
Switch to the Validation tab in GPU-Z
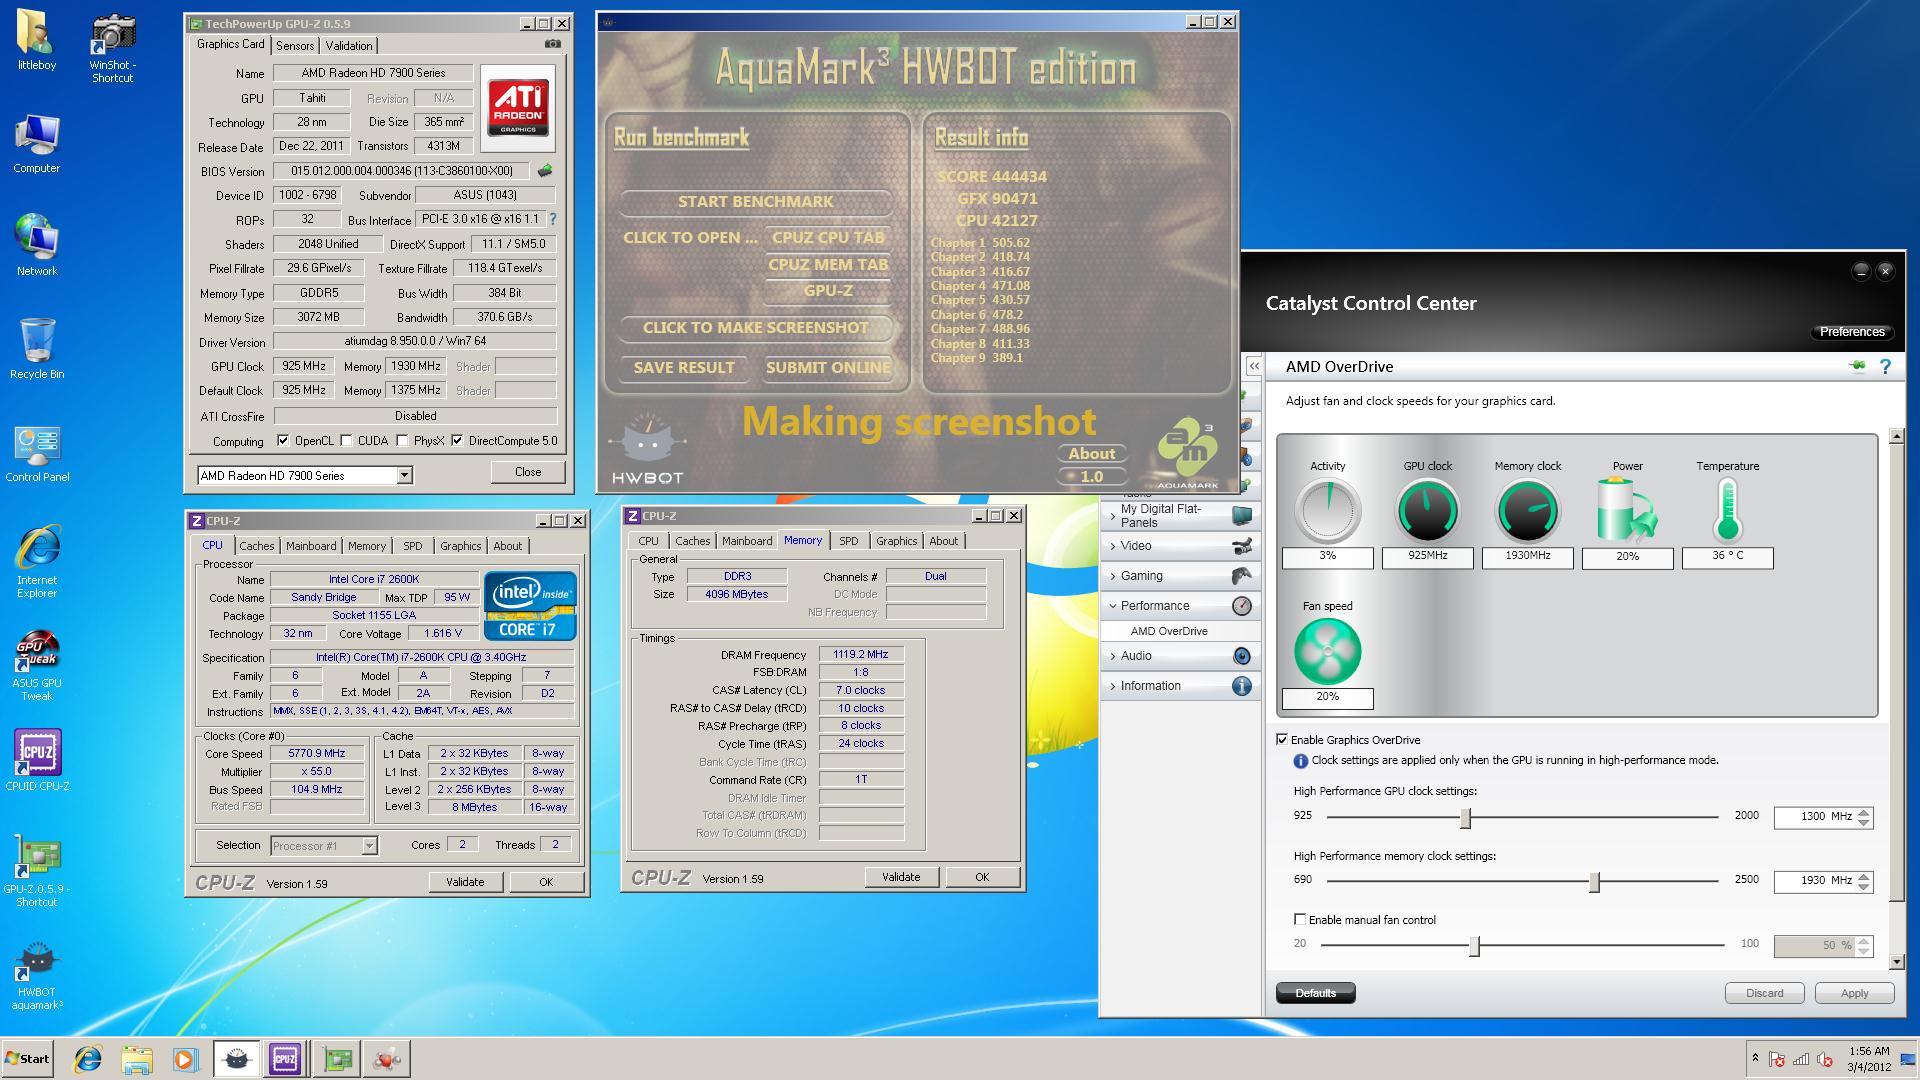point(349,46)
